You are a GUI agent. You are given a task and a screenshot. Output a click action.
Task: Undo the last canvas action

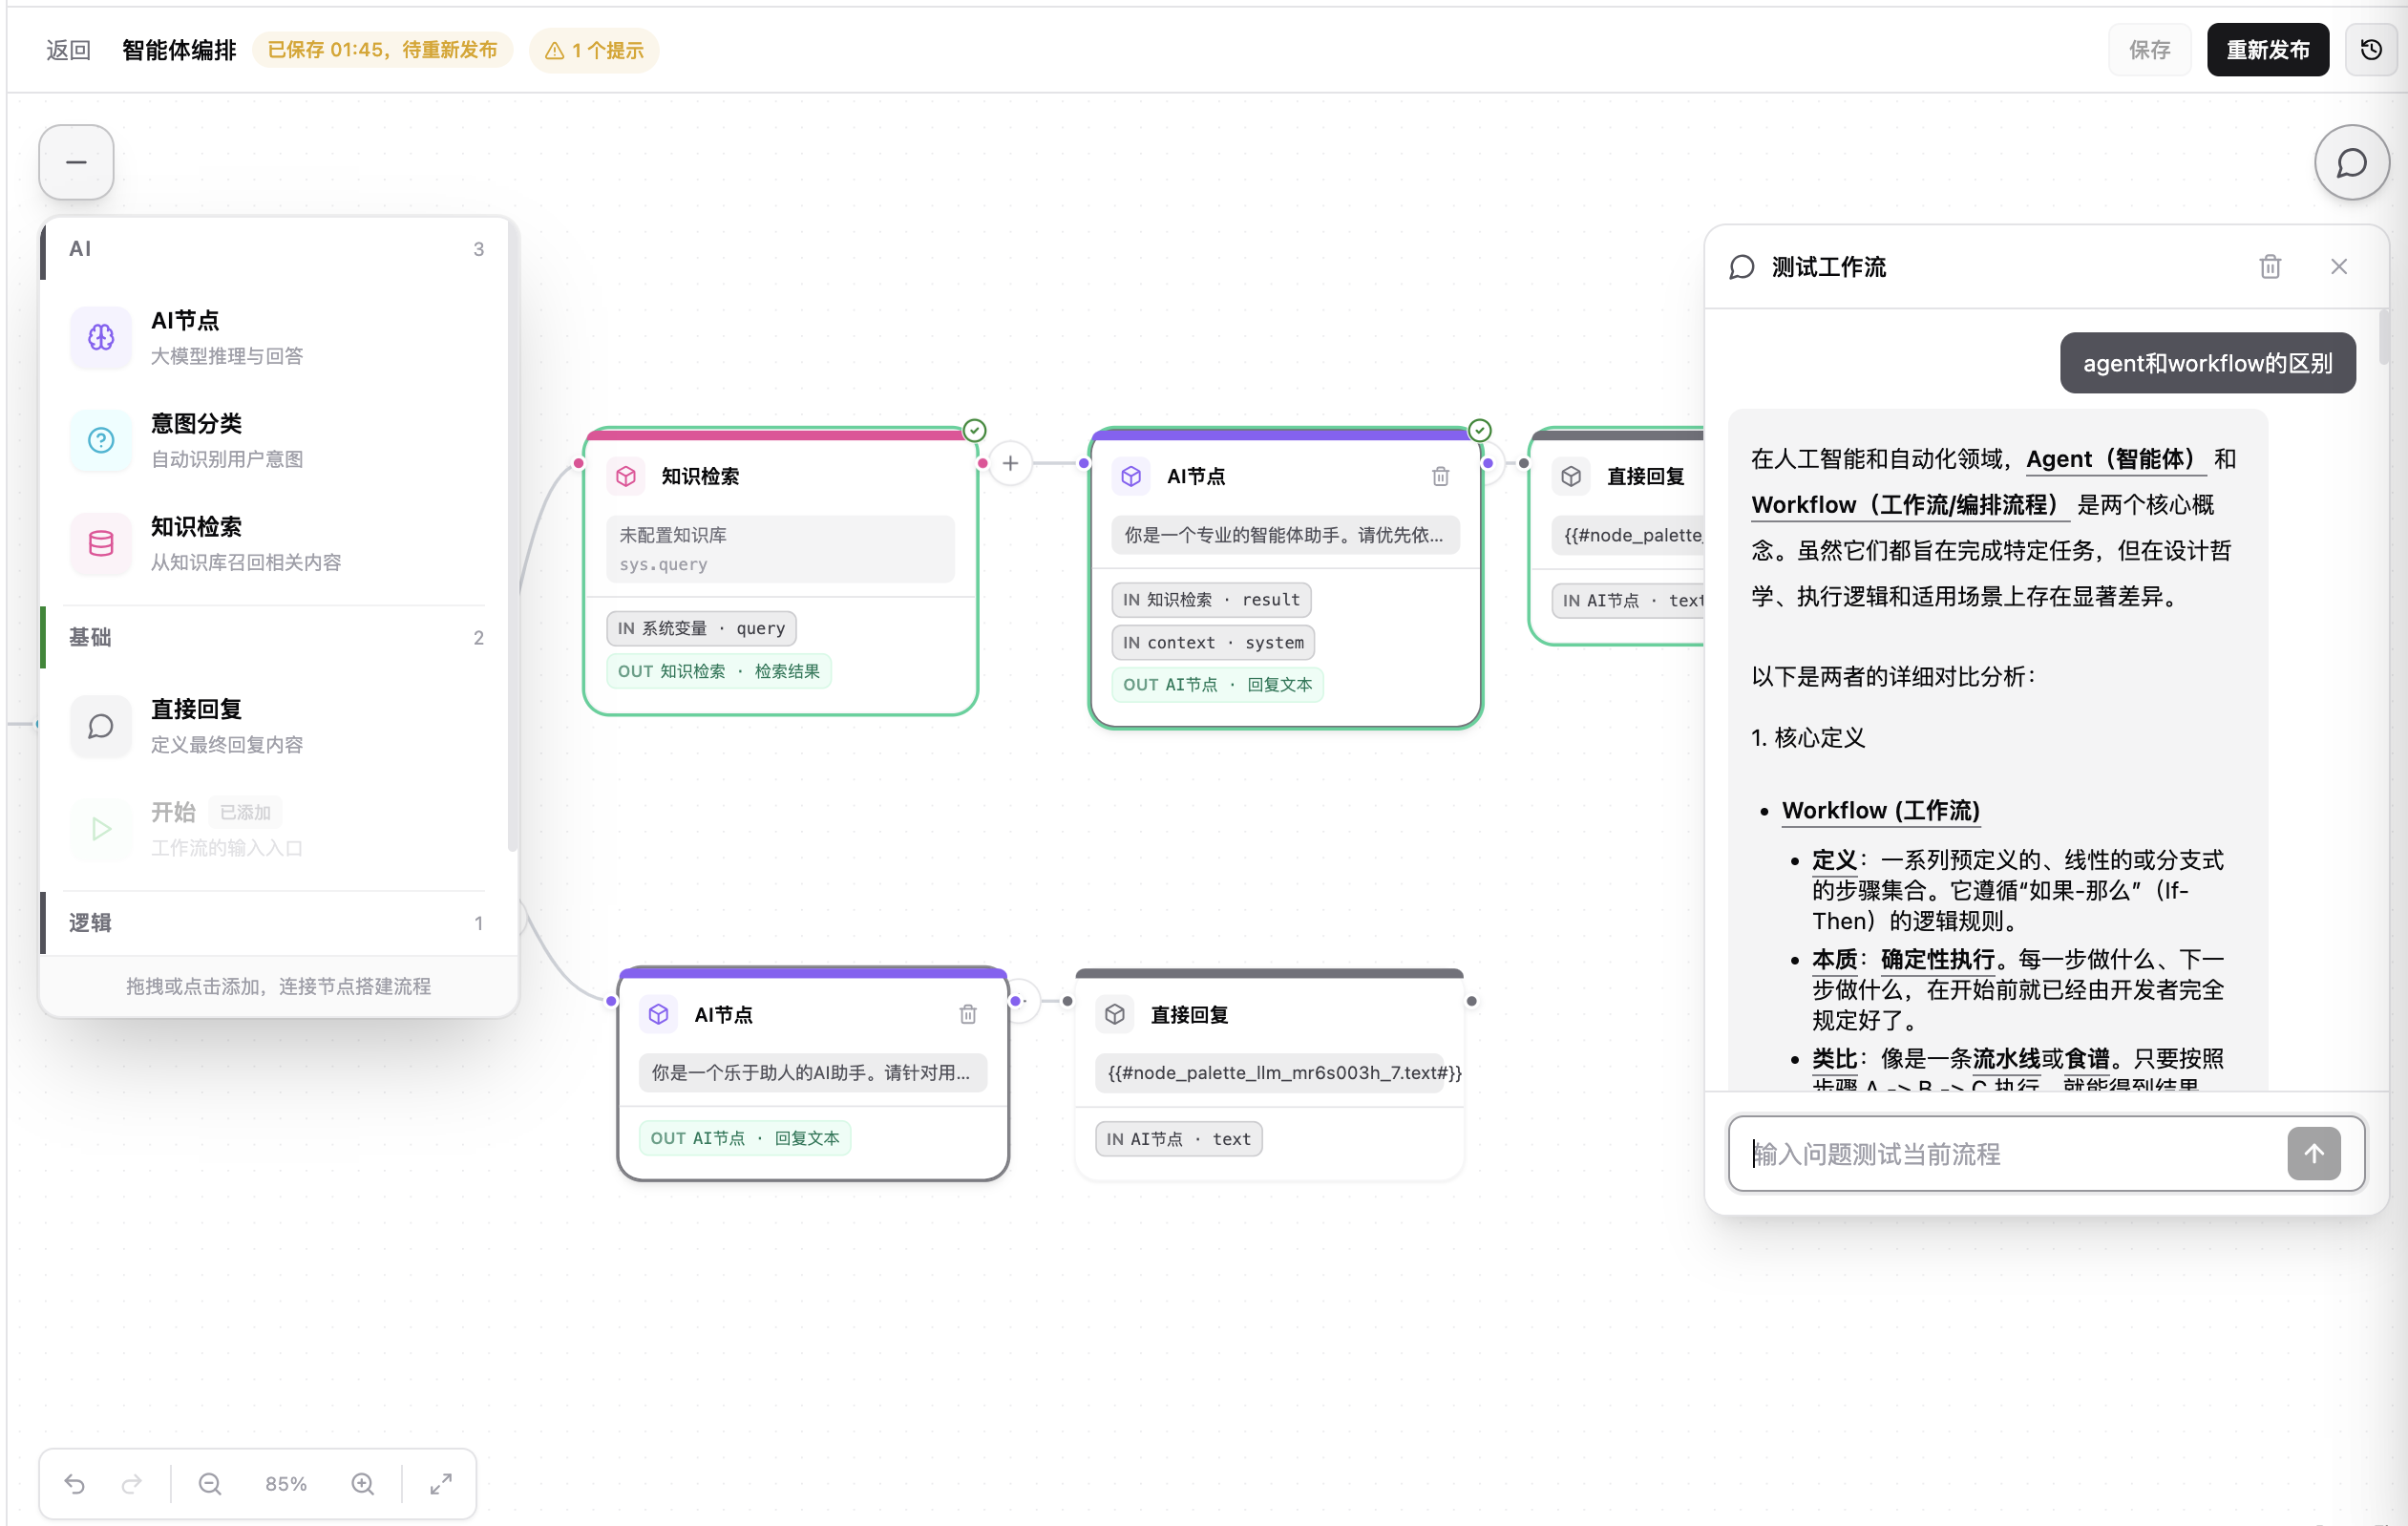pyautogui.click(x=75, y=1483)
